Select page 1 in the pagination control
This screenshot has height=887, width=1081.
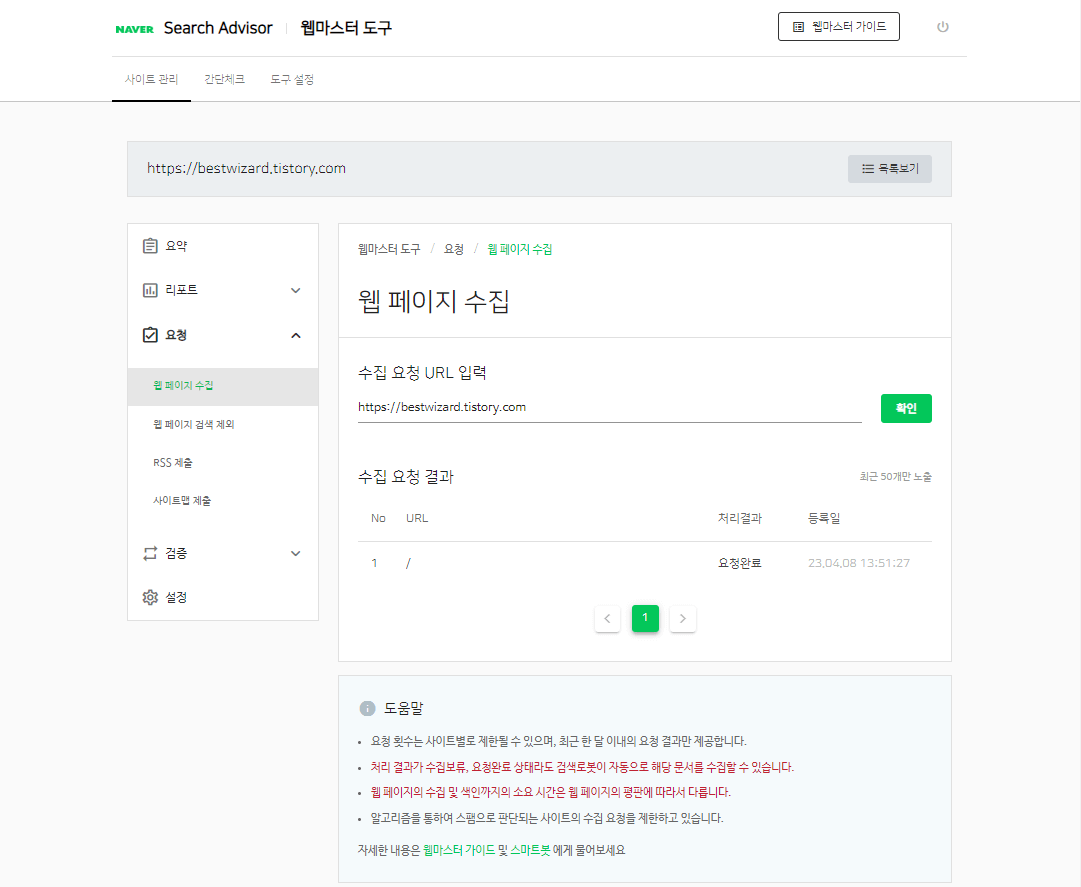[645, 618]
